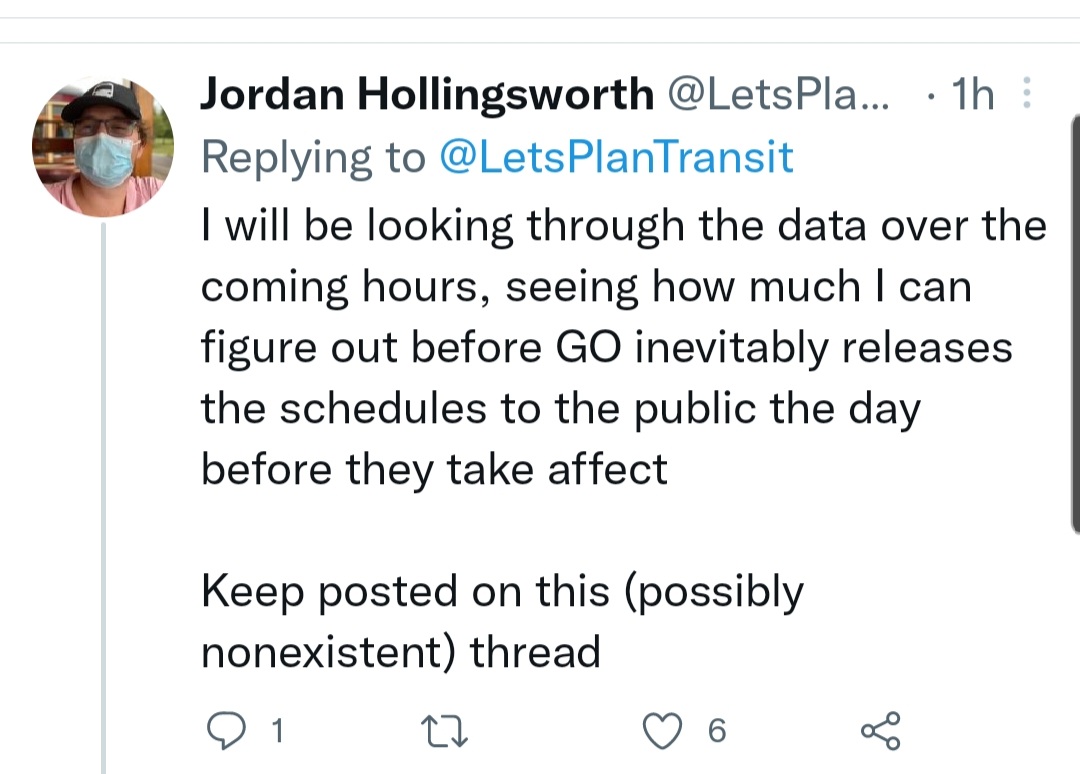Open the @LetsPlanTransit mention link
Image resolution: width=1080 pixels, height=774 pixels.
[x=616, y=158]
